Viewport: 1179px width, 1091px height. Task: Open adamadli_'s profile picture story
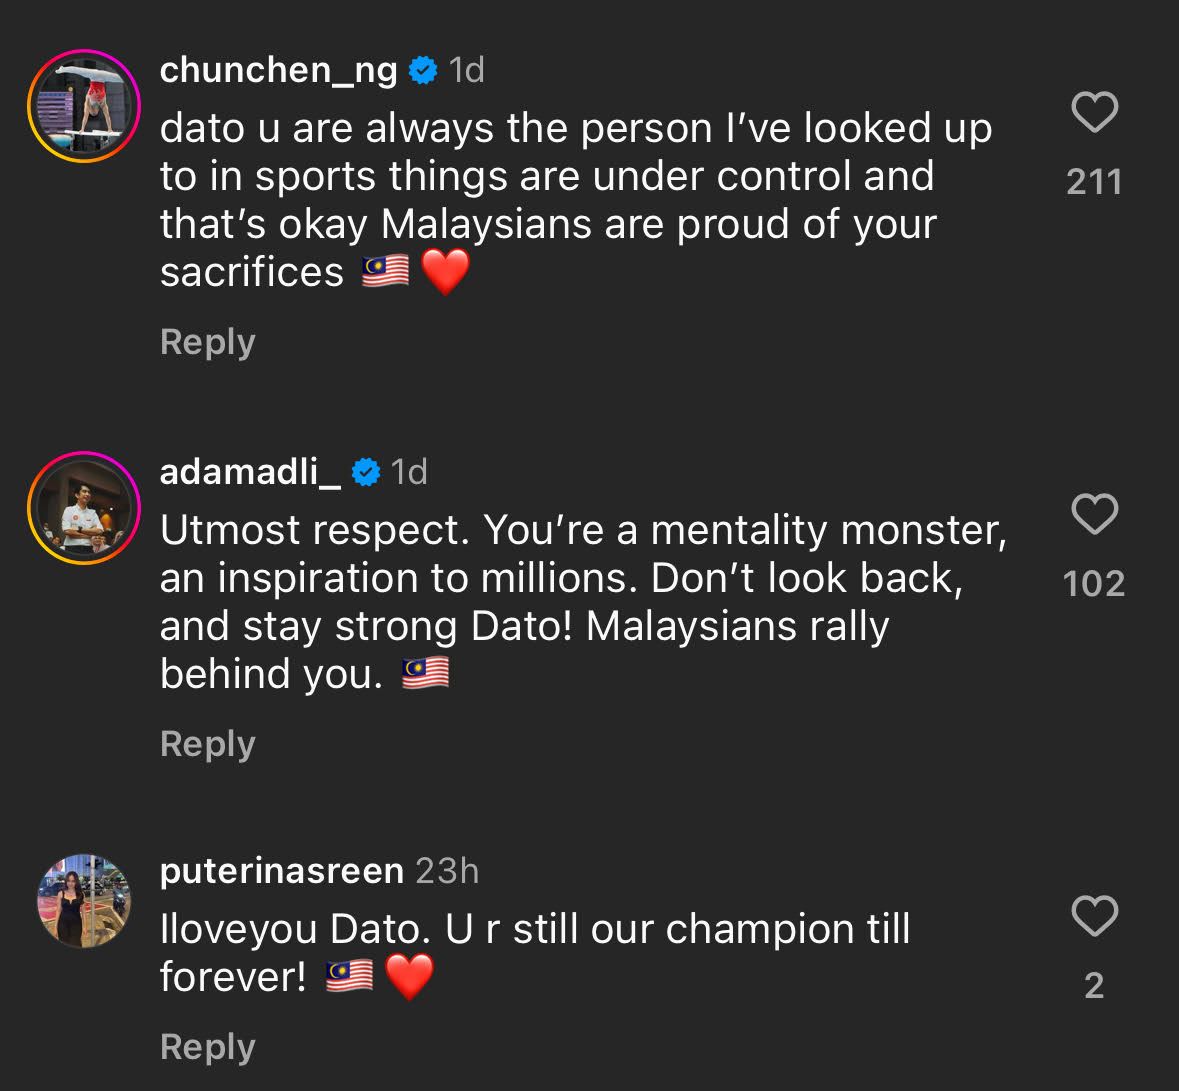[x=82, y=507]
